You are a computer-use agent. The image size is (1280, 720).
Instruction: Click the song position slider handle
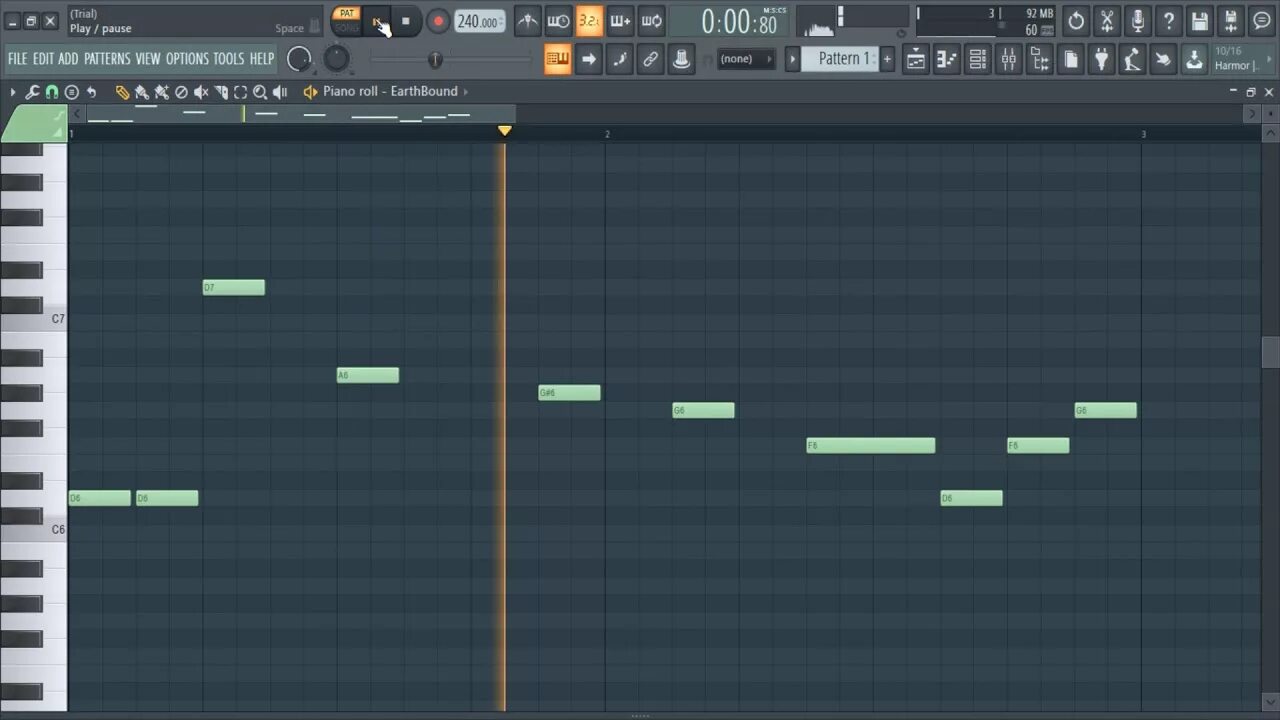tap(435, 60)
